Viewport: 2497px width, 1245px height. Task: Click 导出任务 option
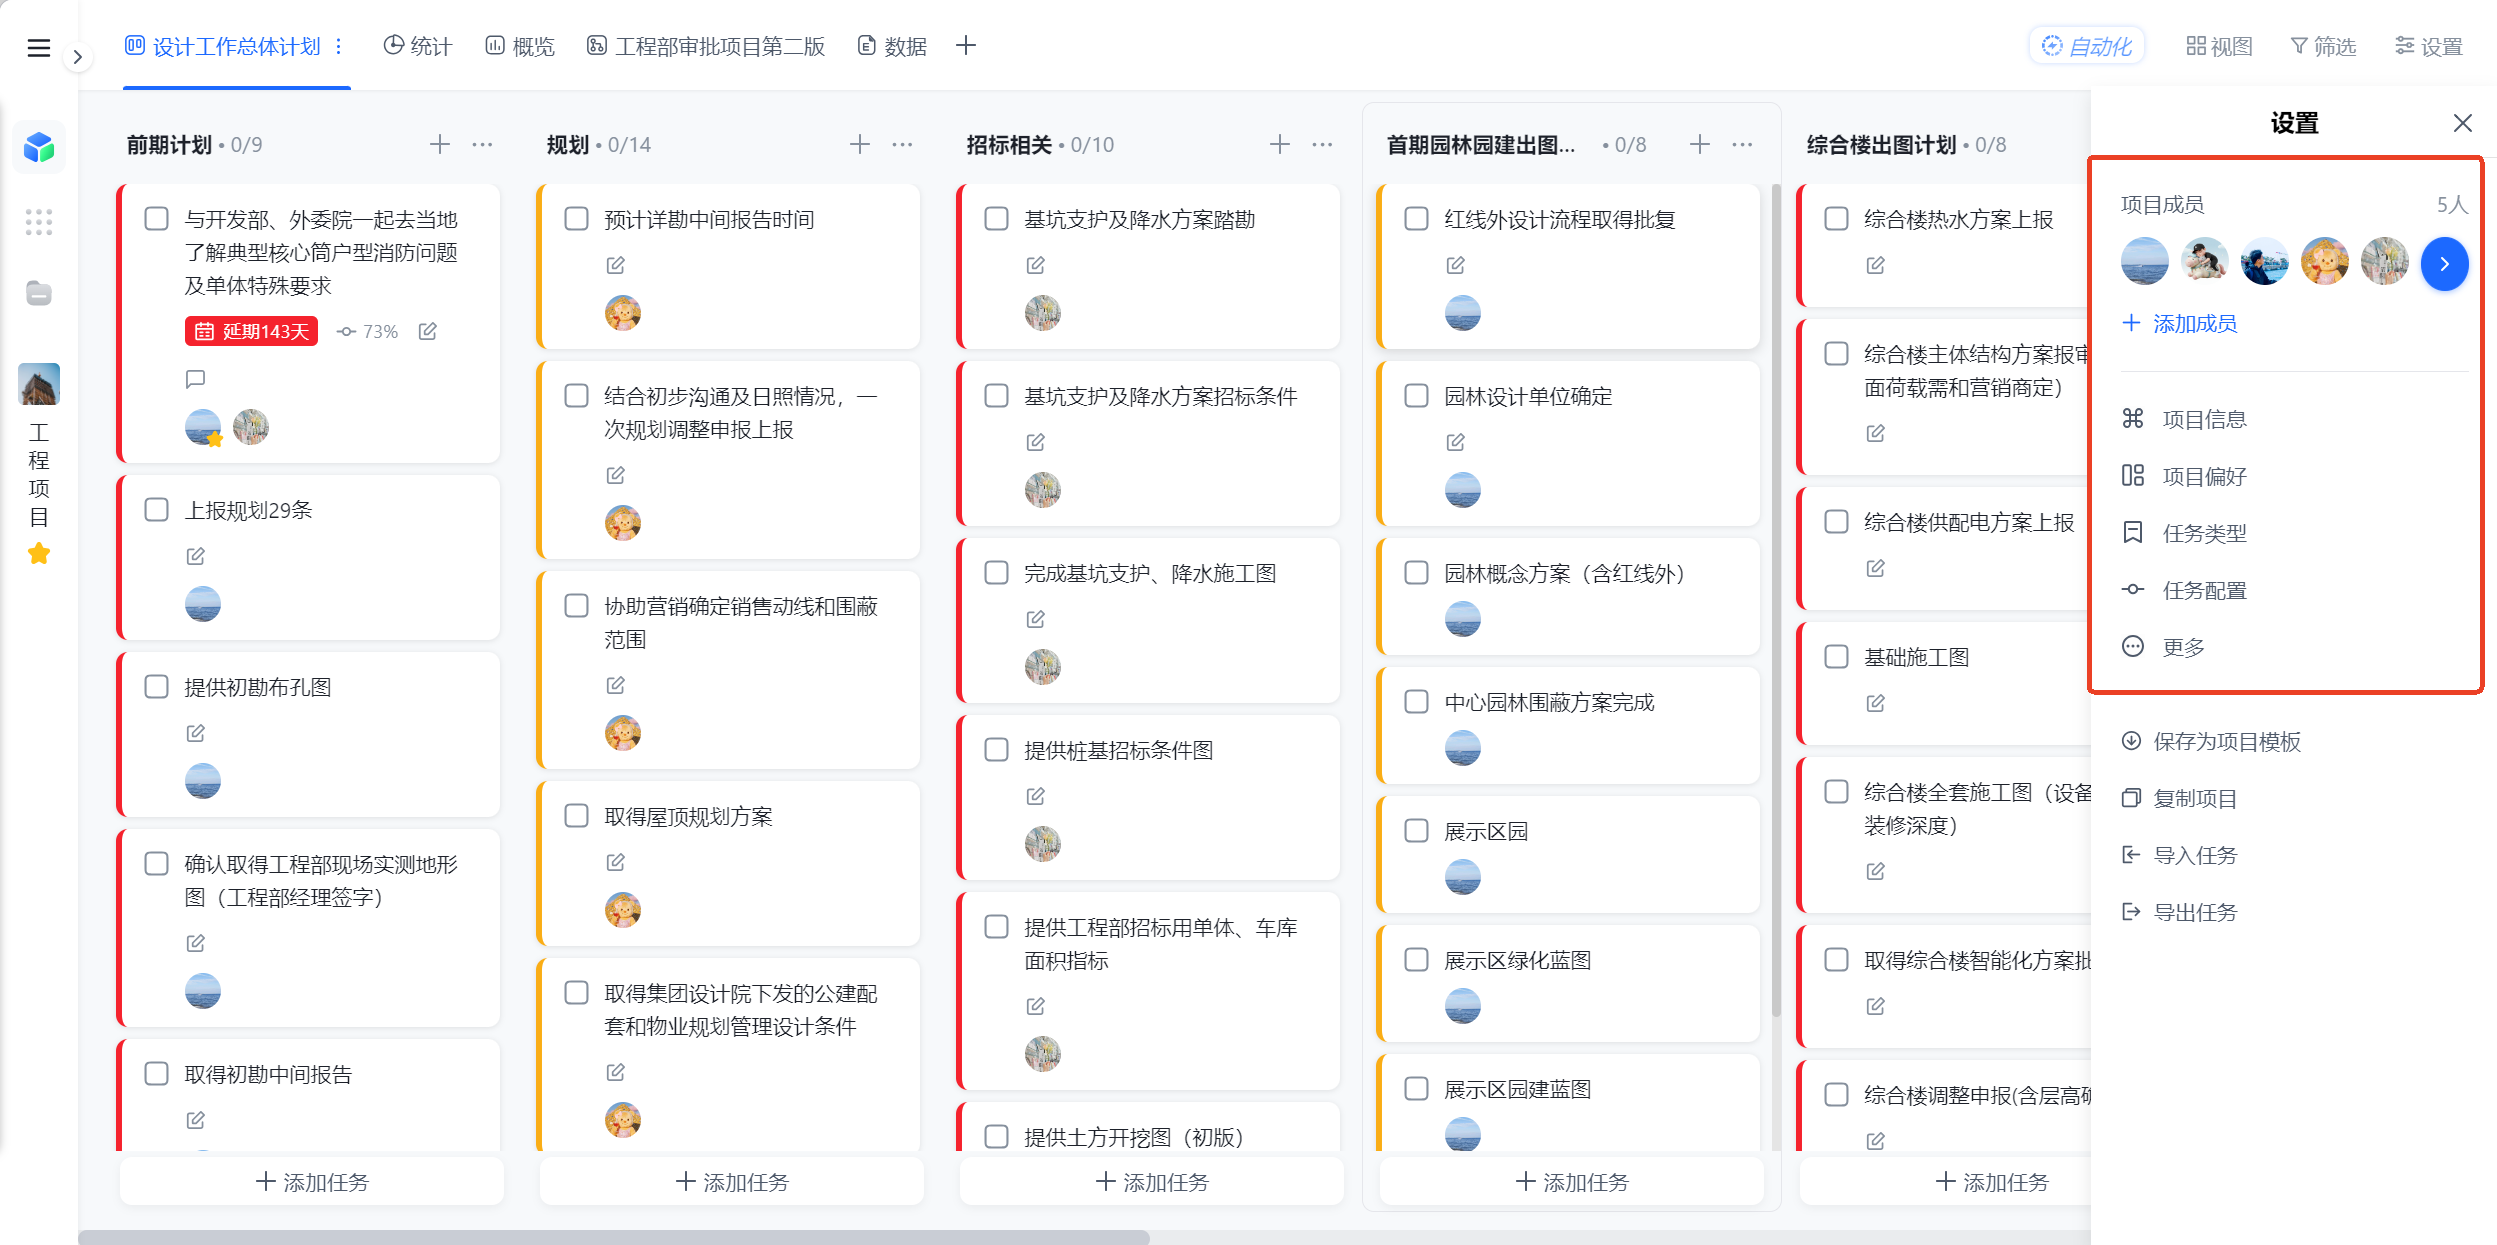(x=2180, y=912)
